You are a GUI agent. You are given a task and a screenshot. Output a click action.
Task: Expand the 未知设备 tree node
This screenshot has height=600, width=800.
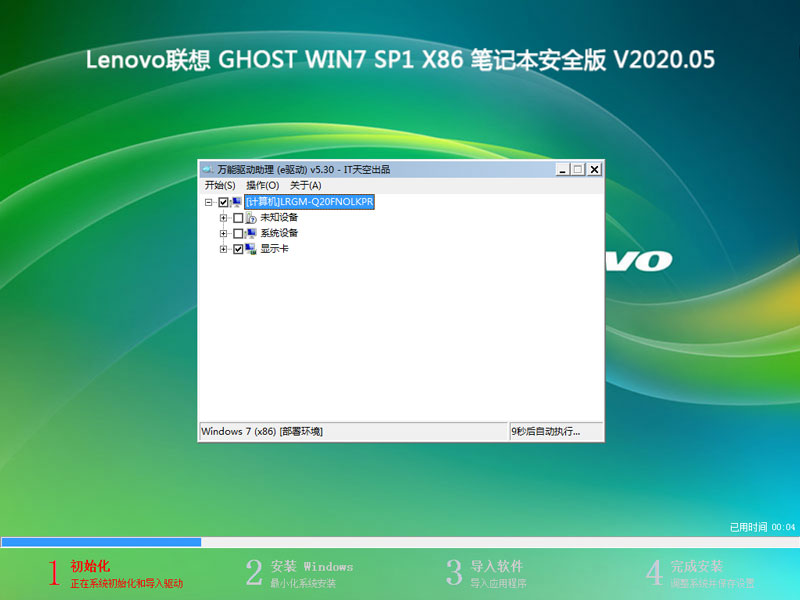point(223,216)
